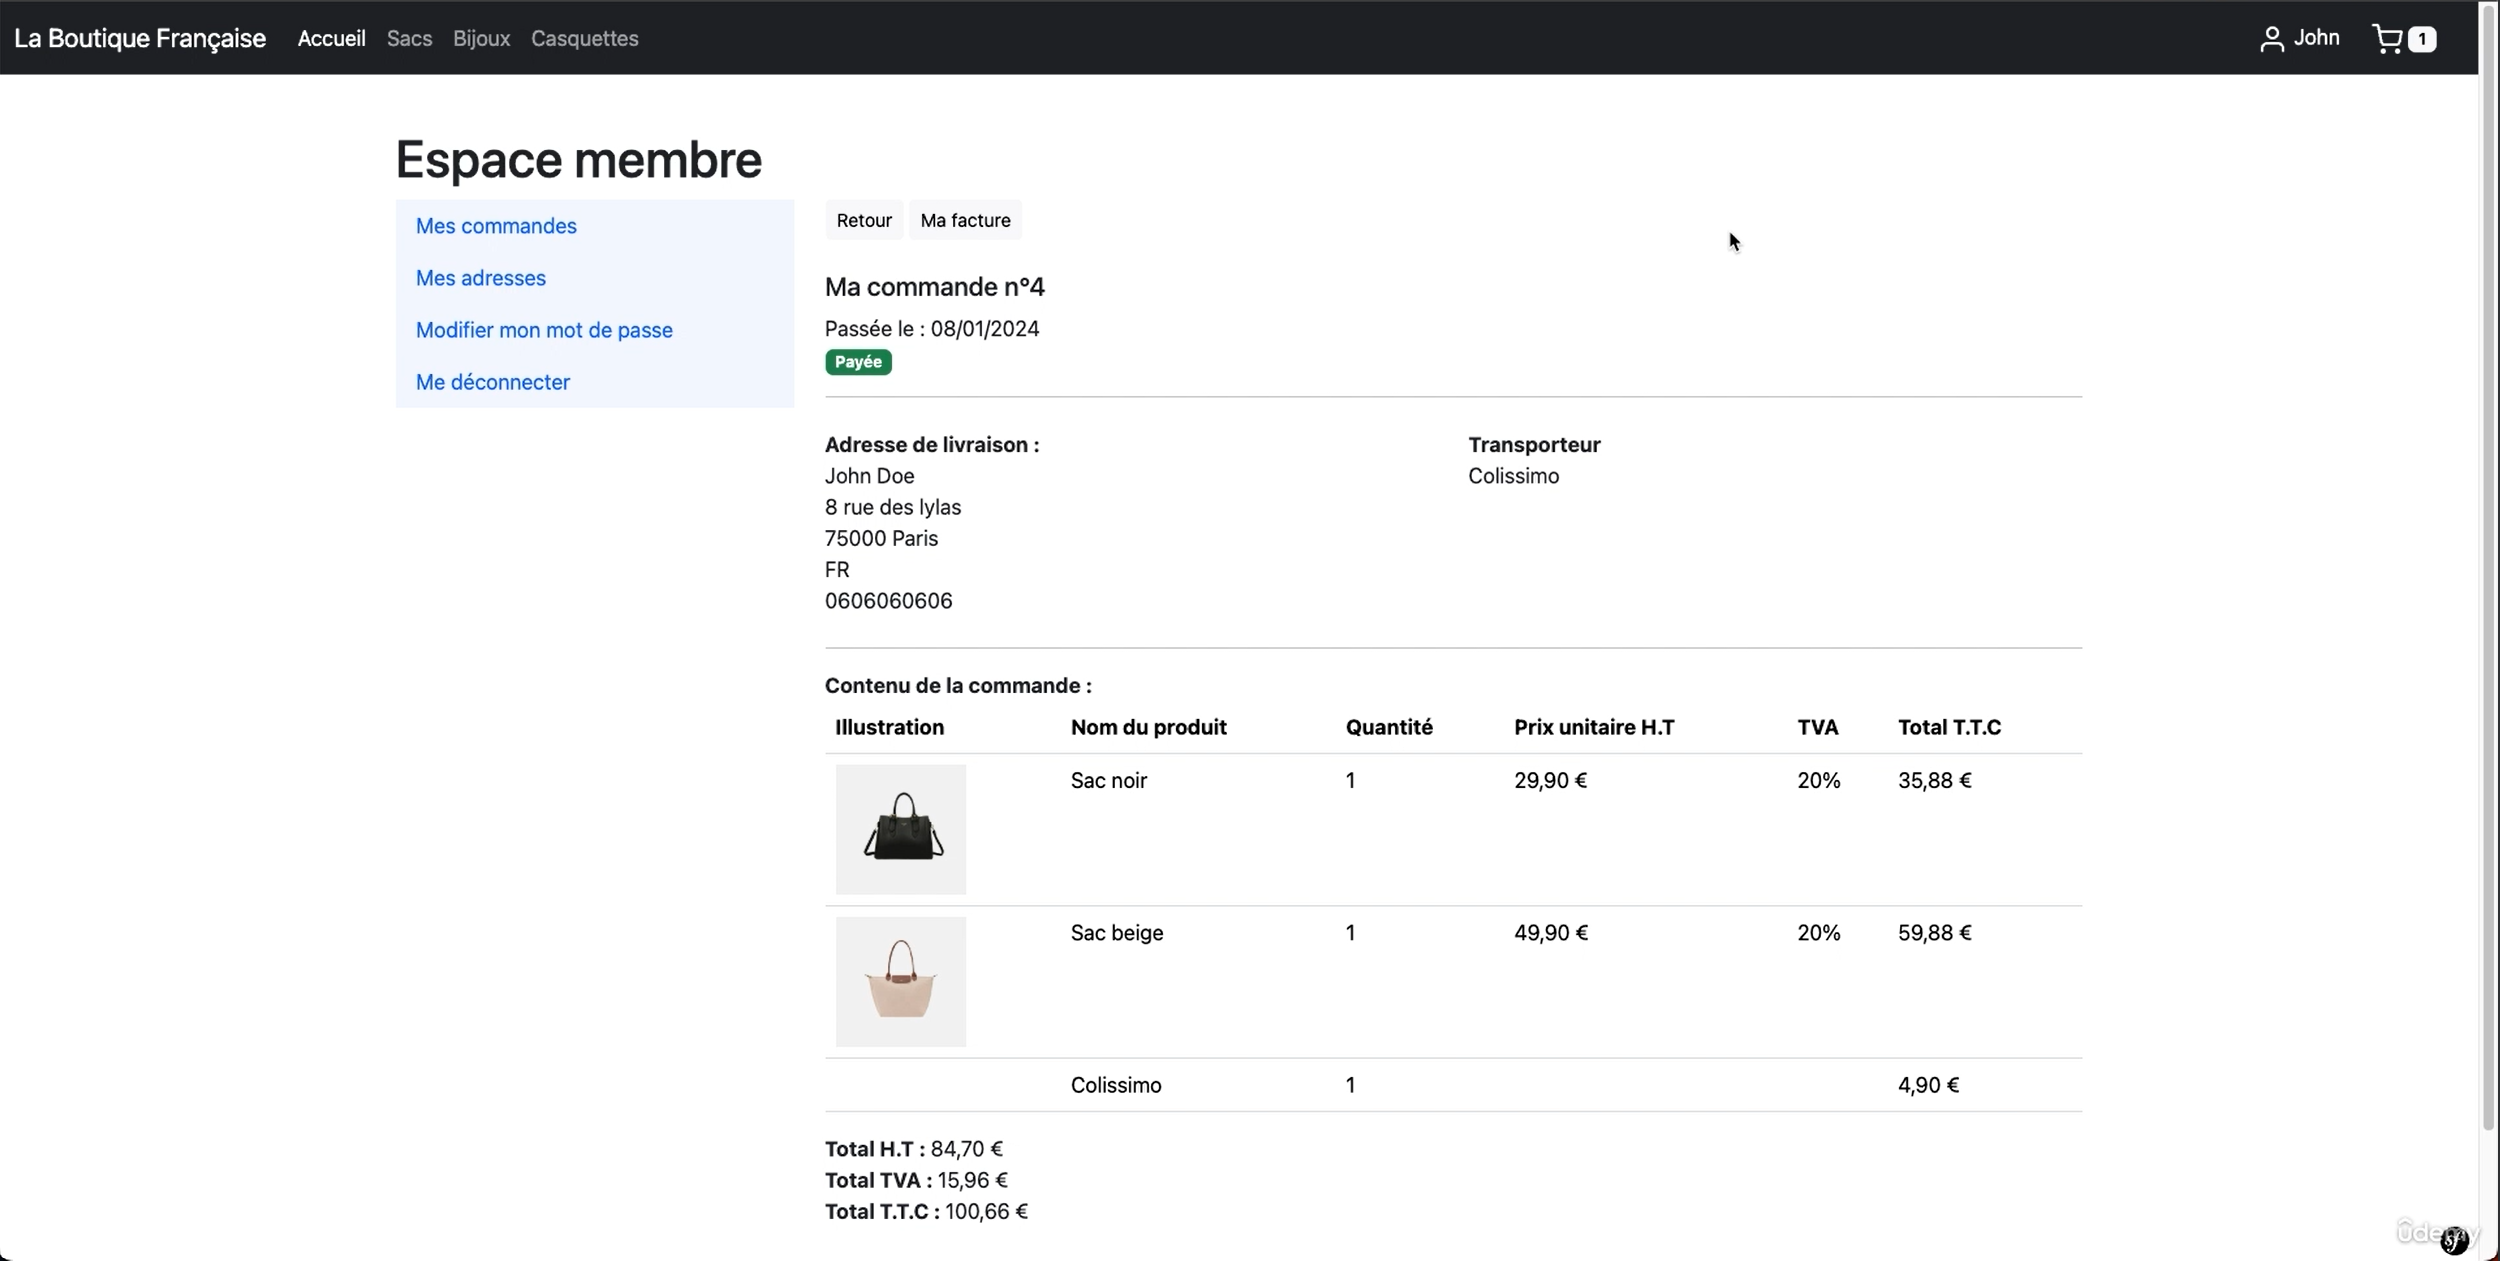2500x1262 pixels.
Task: Open the Sacs category
Action: 409,38
